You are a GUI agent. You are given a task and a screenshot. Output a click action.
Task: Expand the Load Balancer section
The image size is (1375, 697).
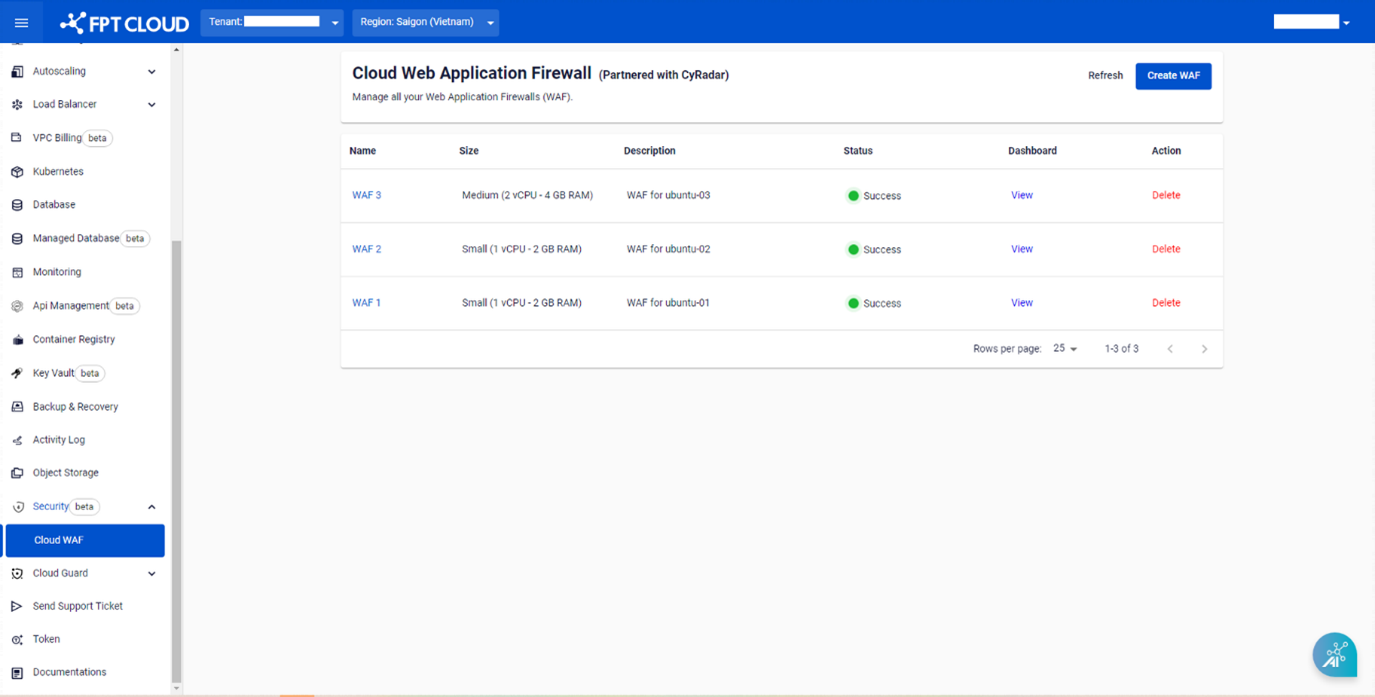(x=151, y=105)
